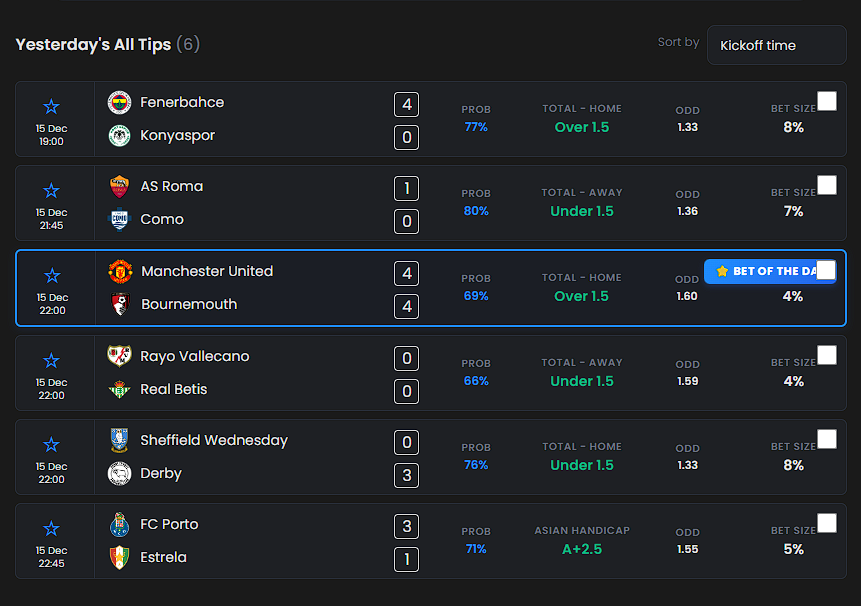Enable the checkbox on the Manchester United row
The width and height of the screenshot is (861, 606).
pos(827,269)
